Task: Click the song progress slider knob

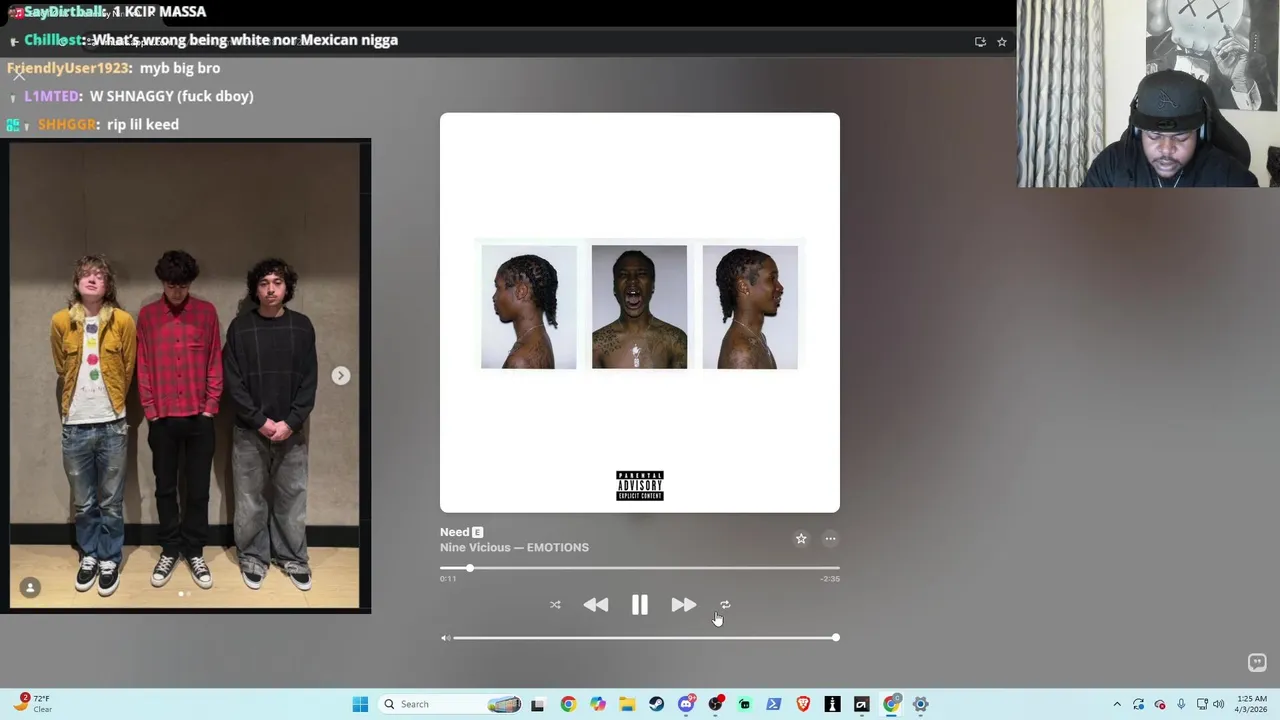Action: (x=469, y=568)
